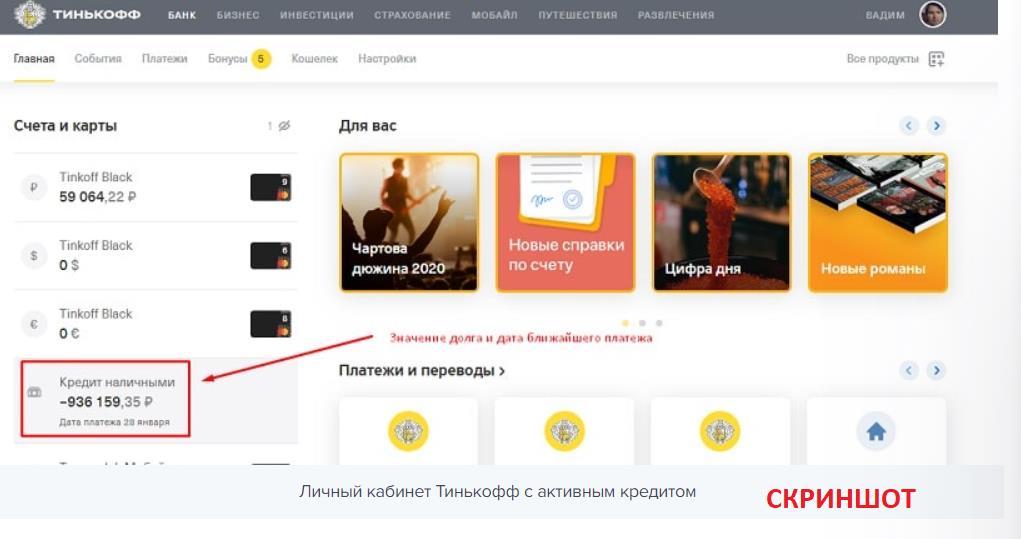Open Tinkoff Black 59 064,22 ₽ account

(156, 187)
